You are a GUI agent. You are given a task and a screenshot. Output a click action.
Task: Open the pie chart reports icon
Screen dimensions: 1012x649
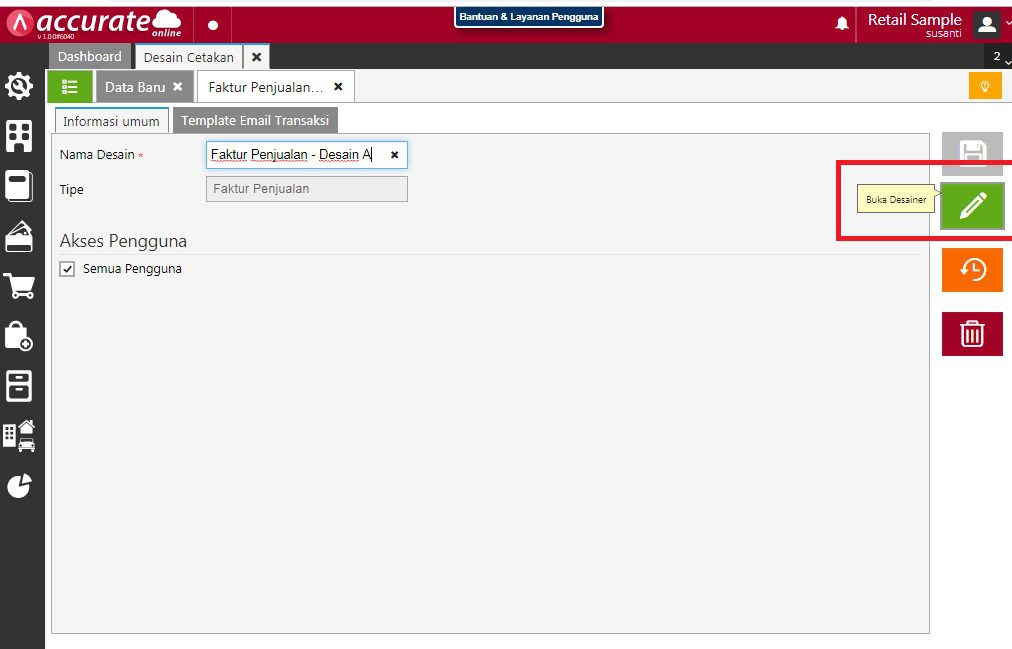click(19, 485)
